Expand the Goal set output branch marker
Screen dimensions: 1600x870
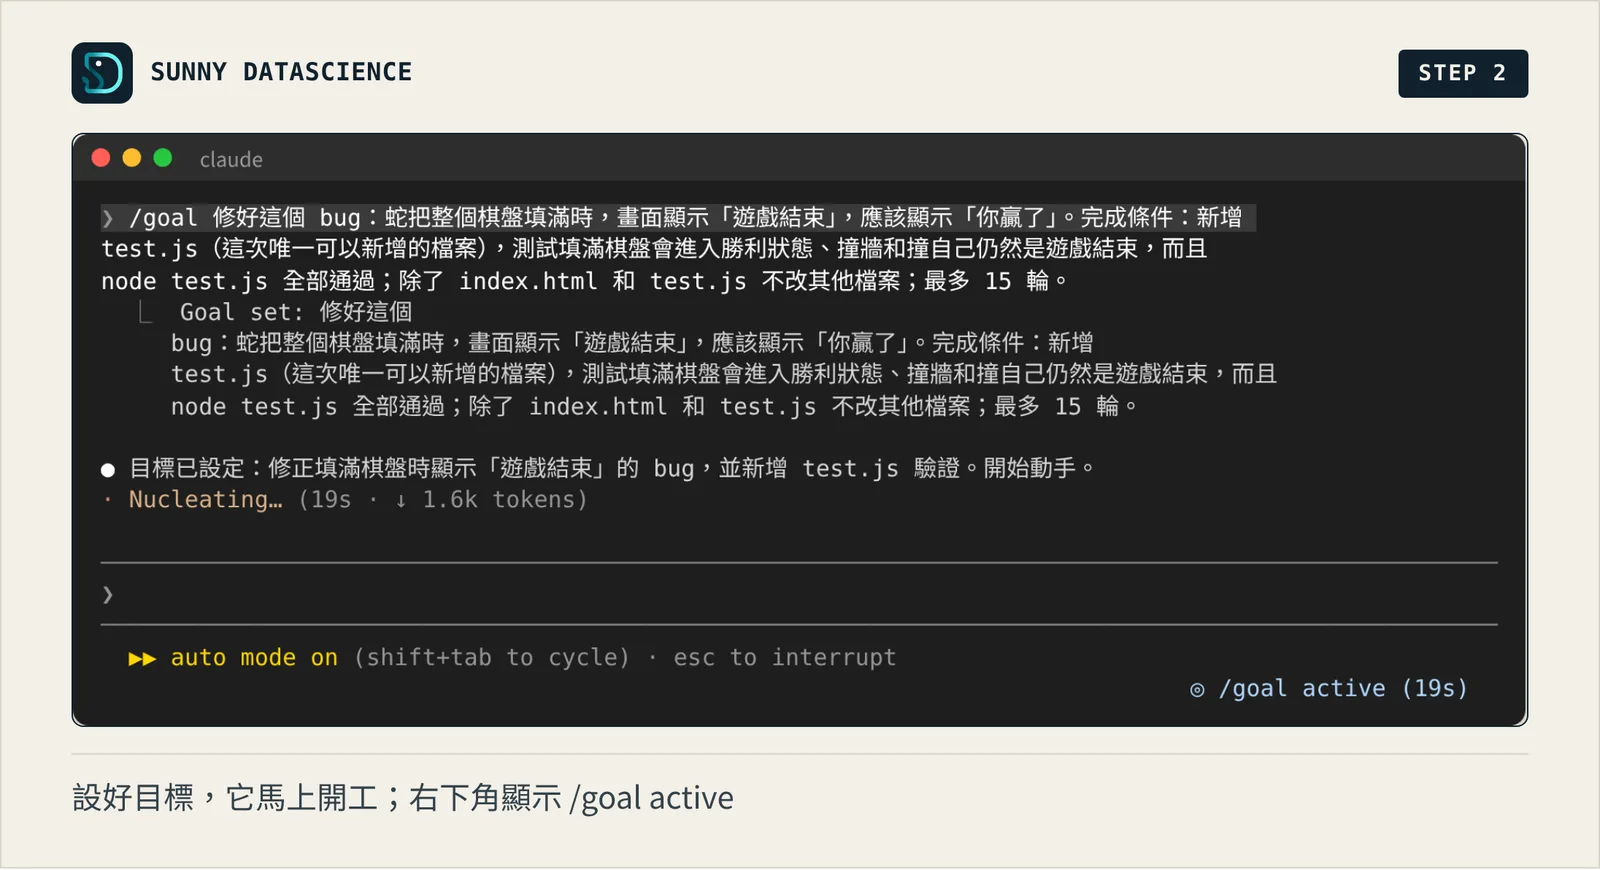(x=146, y=313)
